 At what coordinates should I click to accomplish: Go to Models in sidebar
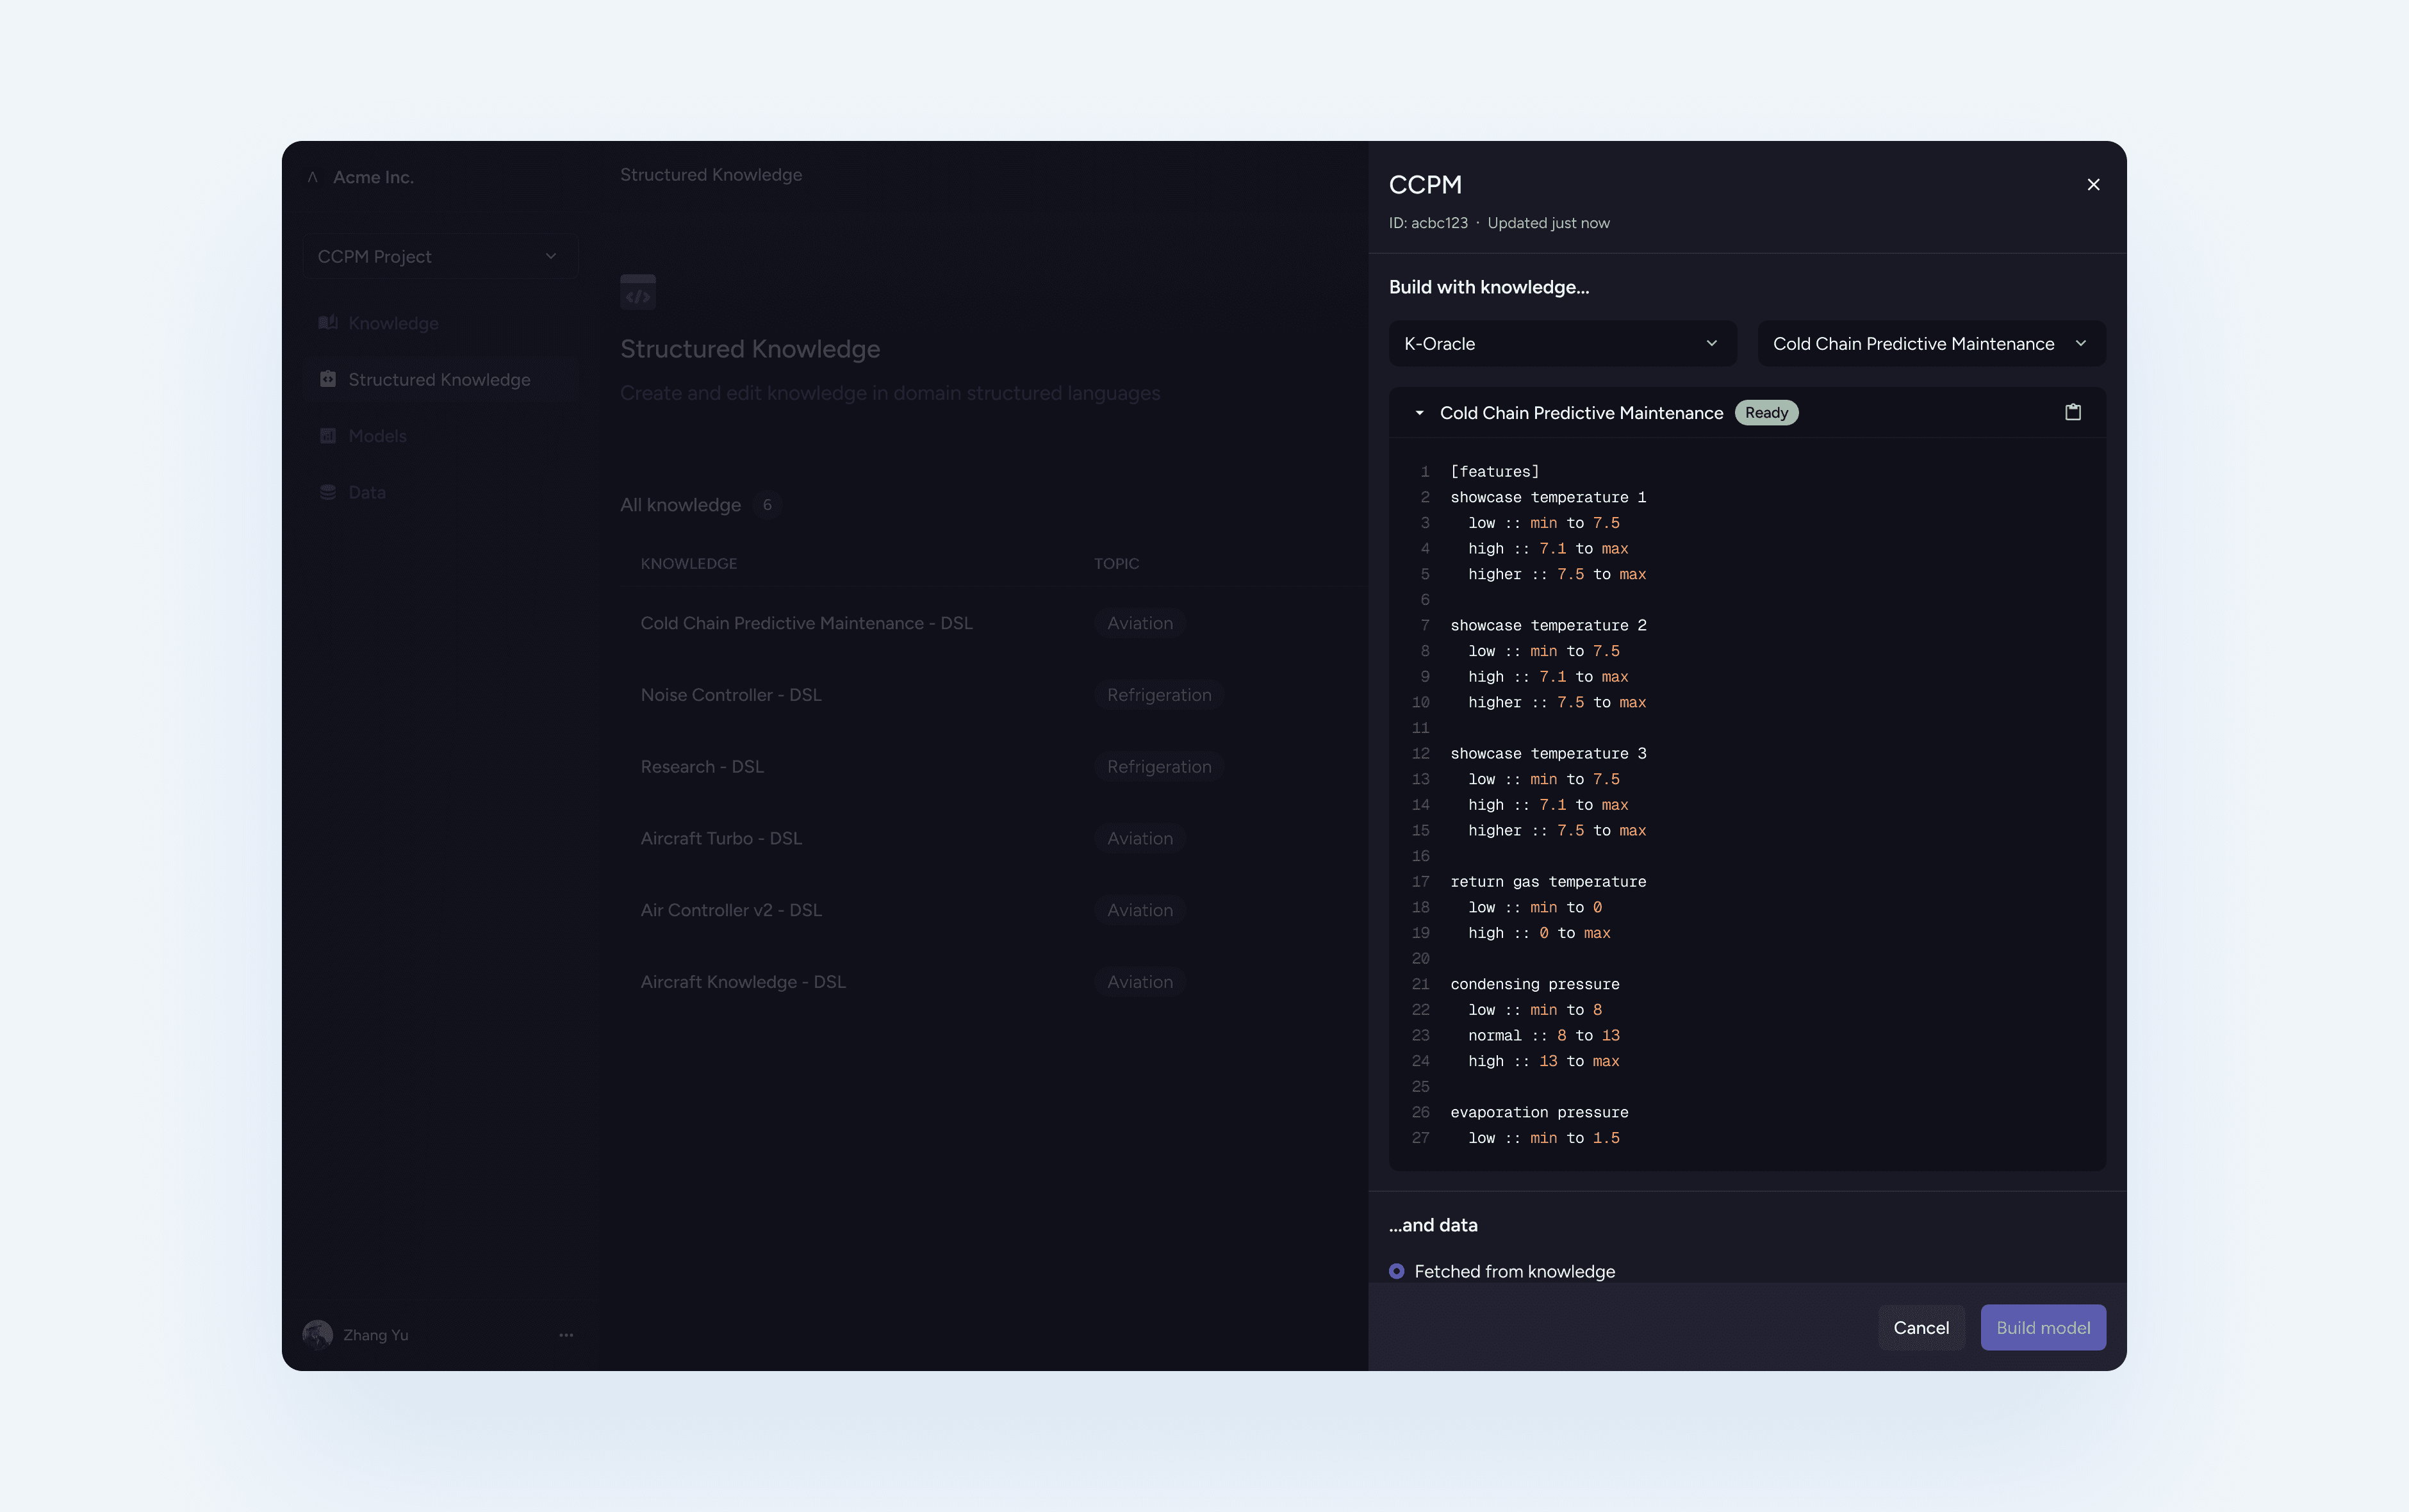[377, 436]
